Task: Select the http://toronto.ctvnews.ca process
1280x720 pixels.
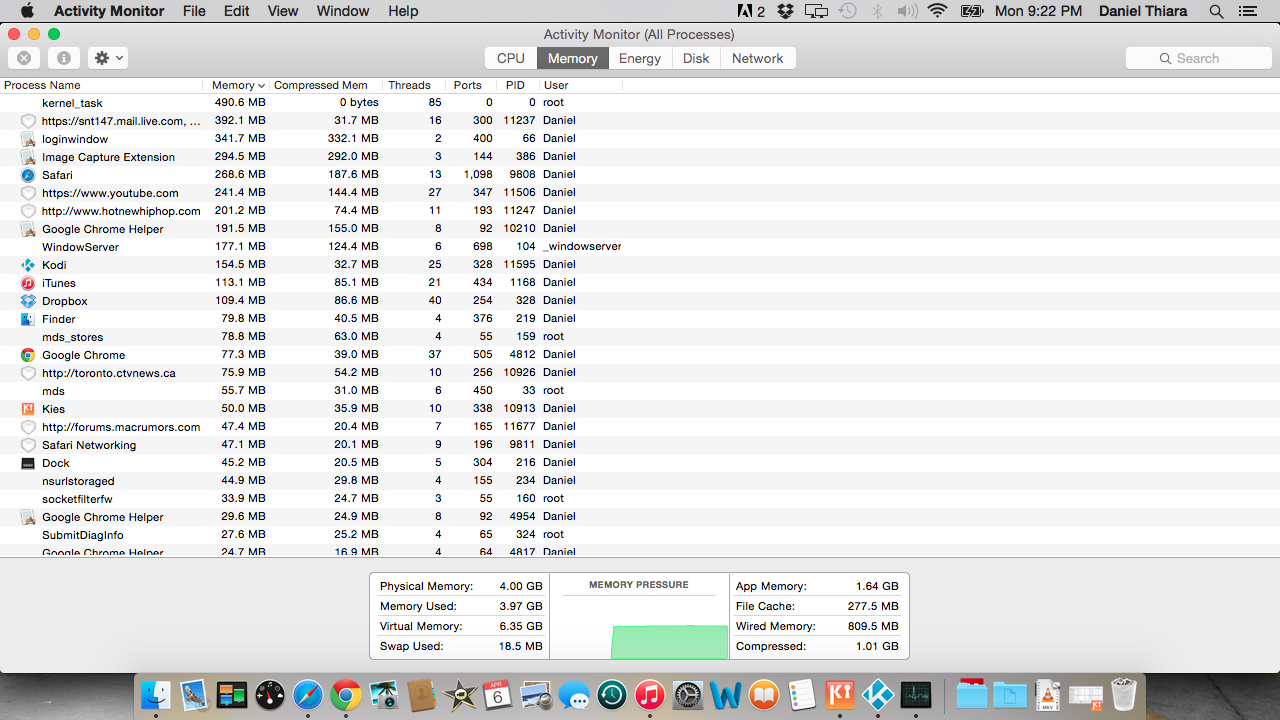Action: 640,373
